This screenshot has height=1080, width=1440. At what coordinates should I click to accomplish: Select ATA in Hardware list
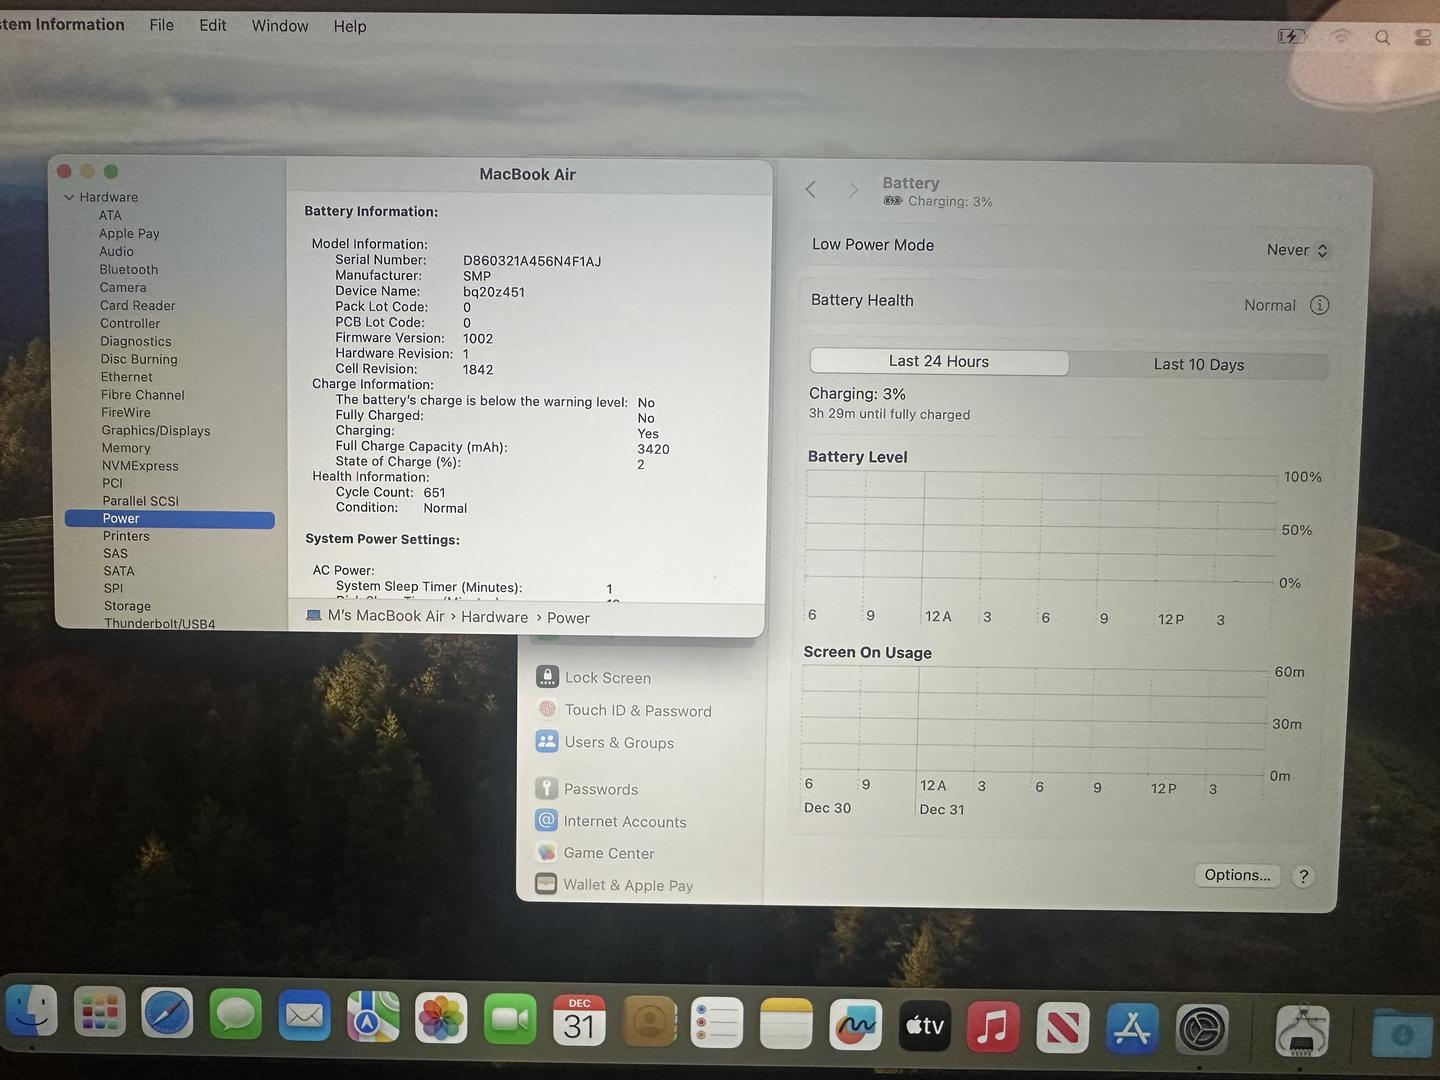coord(110,215)
